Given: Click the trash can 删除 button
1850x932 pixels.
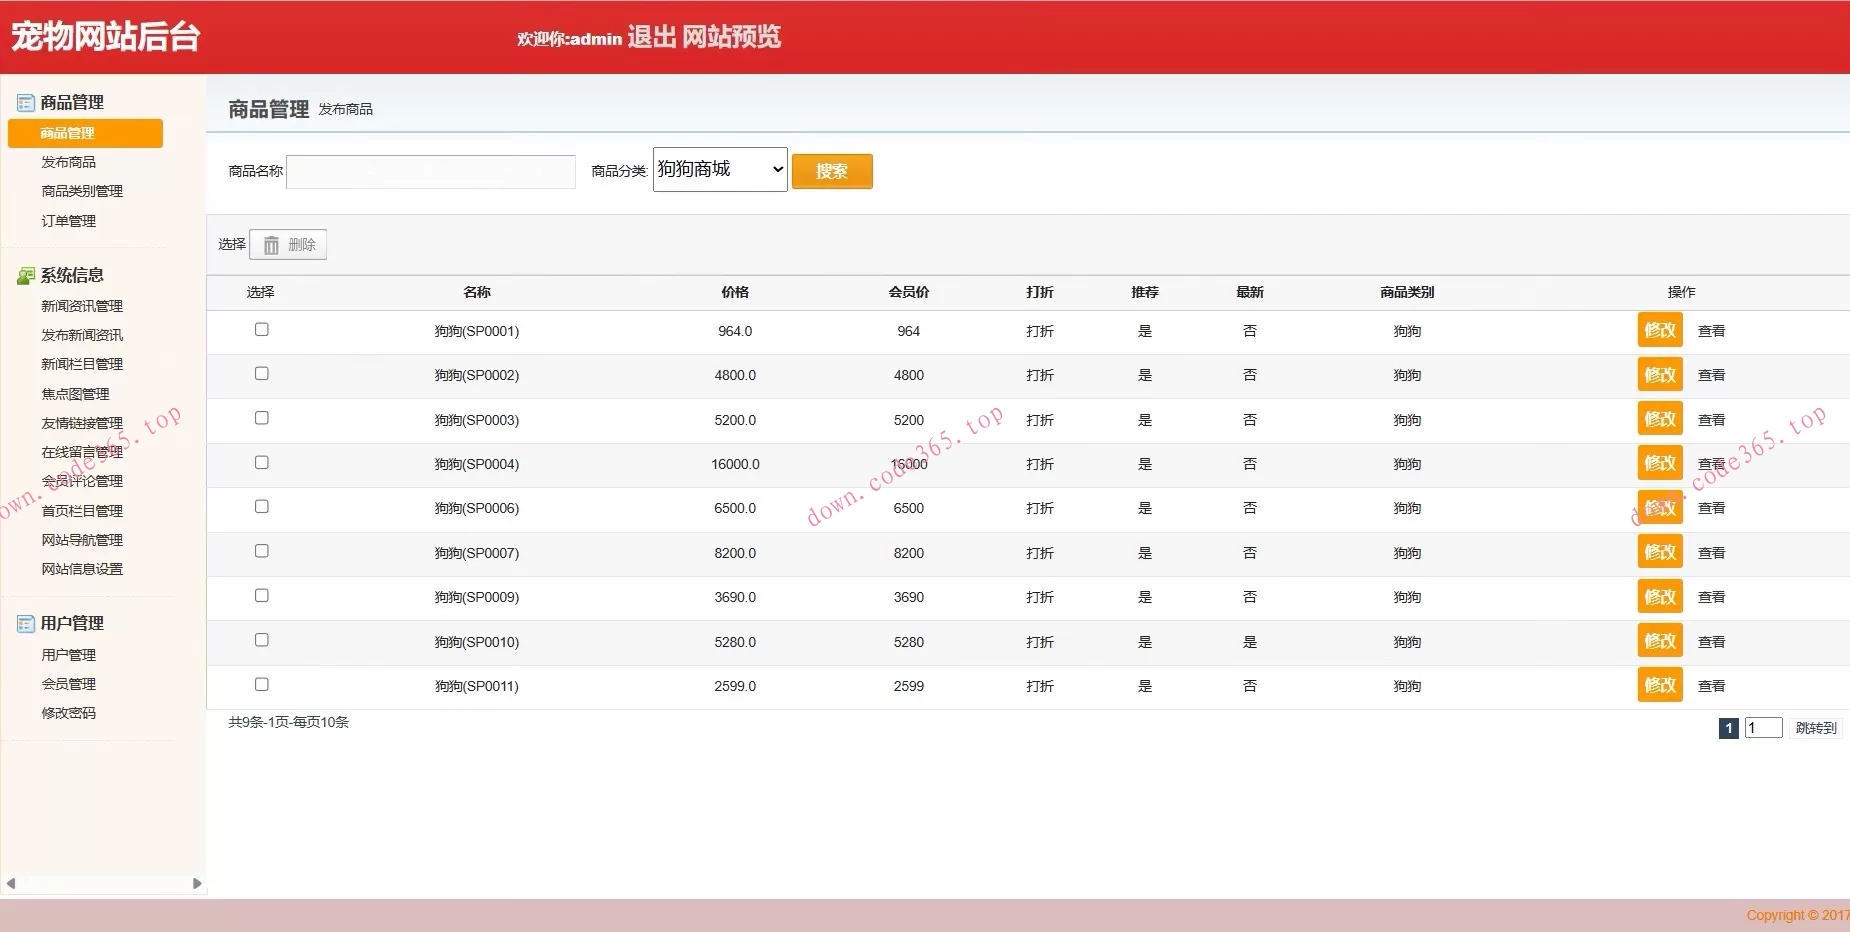Looking at the screenshot, I should click(289, 245).
